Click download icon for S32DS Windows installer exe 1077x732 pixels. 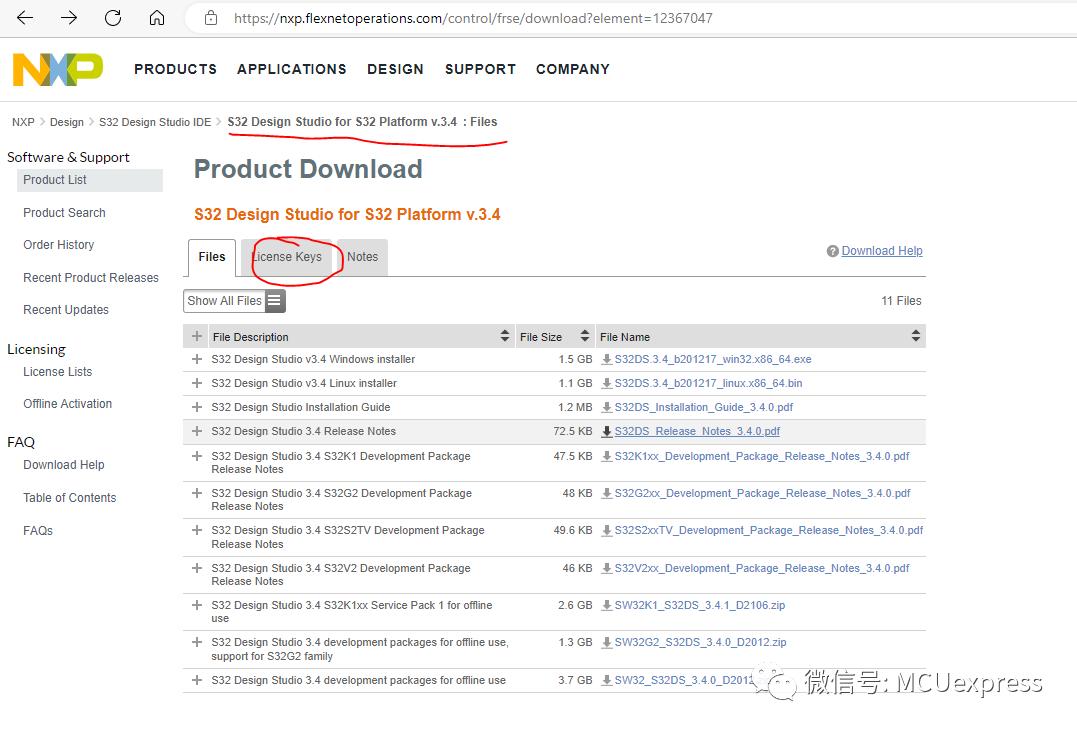pyautogui.click(x=606, y=360)
